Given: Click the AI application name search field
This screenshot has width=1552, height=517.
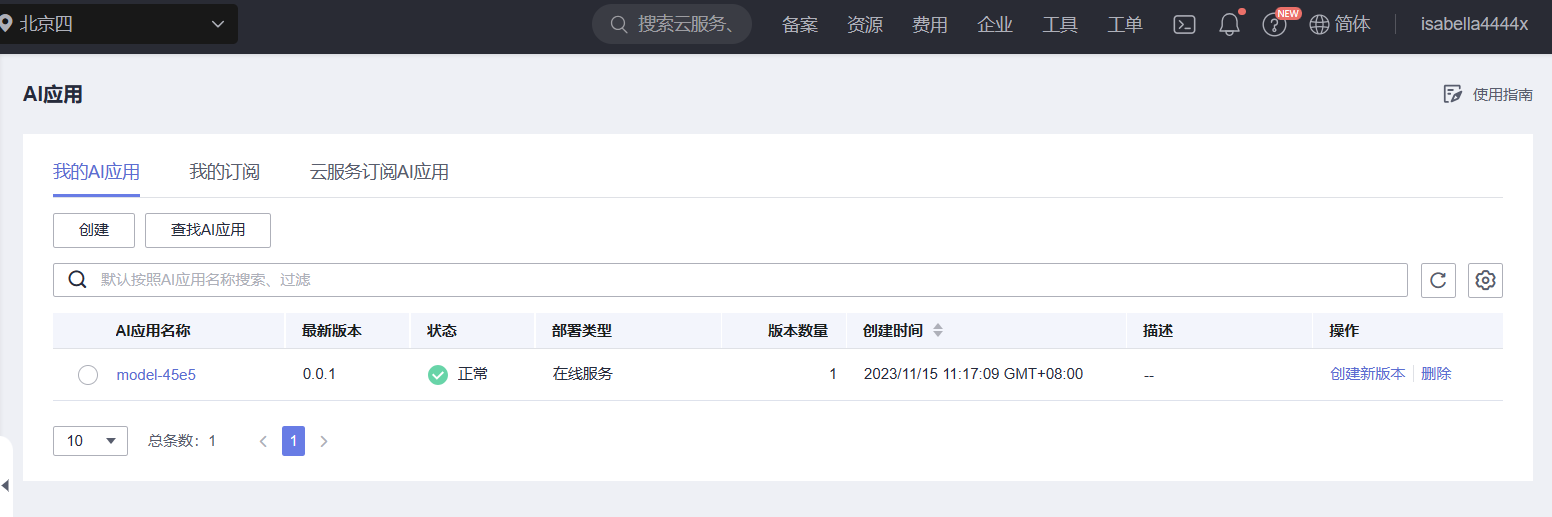Looking at the screenshot, I should [x=740, y=280].
